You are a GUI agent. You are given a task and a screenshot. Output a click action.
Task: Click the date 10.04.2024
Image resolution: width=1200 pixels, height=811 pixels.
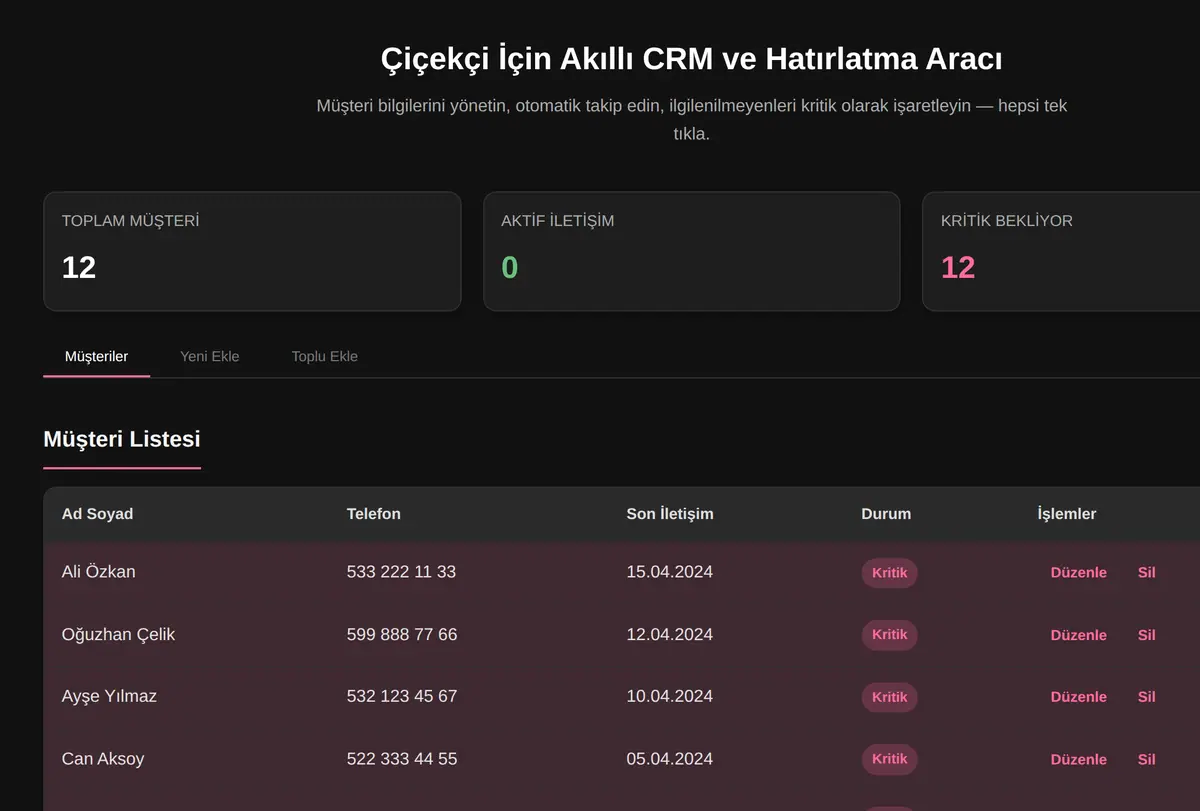[670, 696]
